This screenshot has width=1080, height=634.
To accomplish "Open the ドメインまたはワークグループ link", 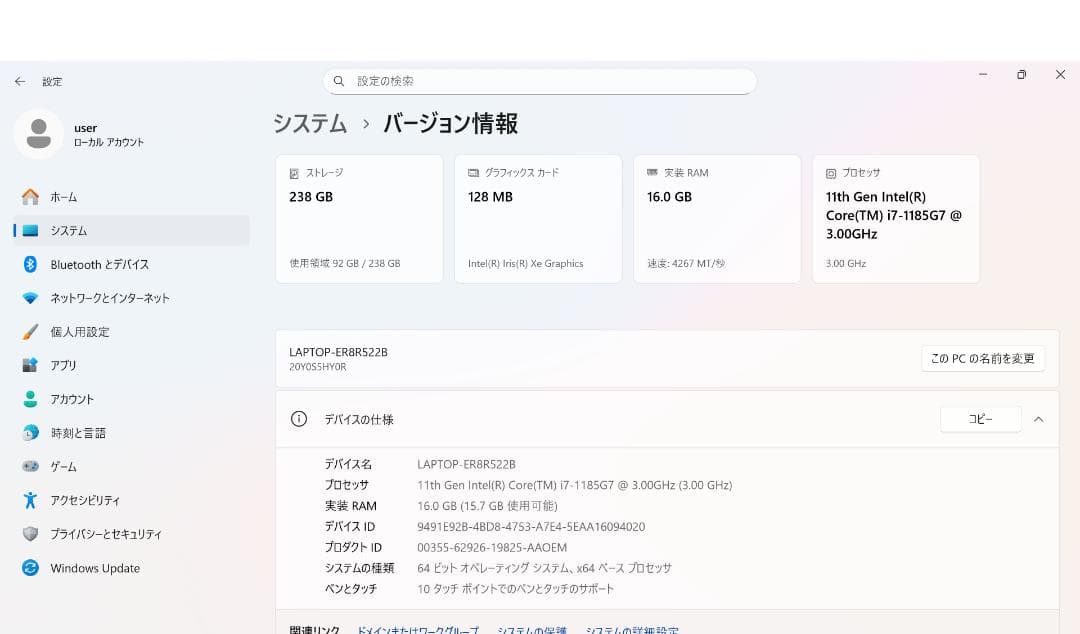I will coord(417,630).
